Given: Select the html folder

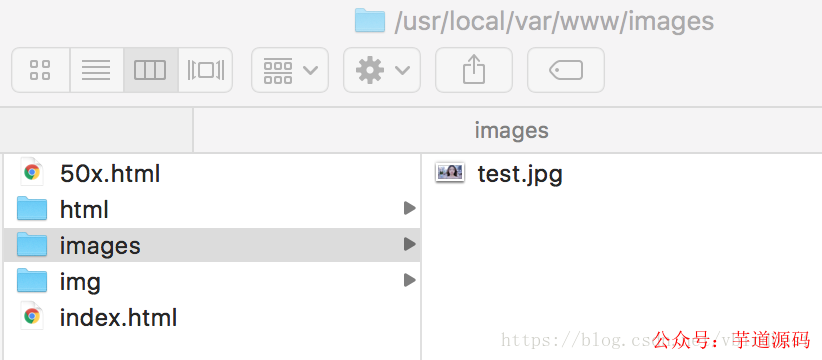Looking at the screenshot, I should click(212, 210).
